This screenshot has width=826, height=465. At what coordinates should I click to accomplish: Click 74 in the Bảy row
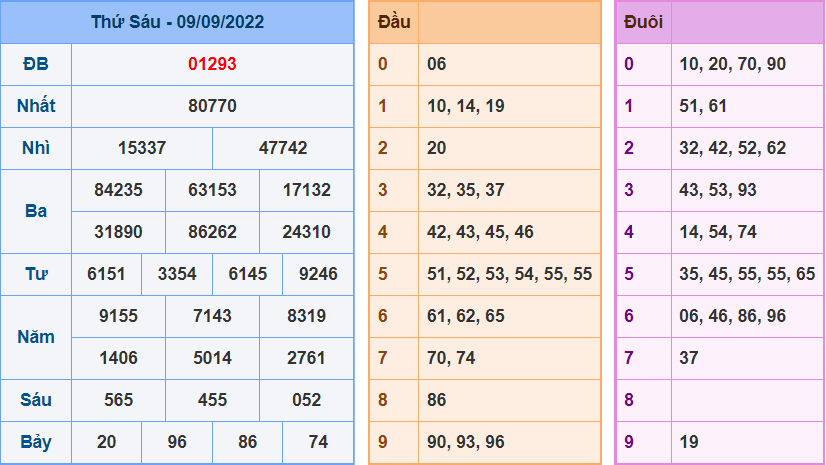(x=318, y=442)
